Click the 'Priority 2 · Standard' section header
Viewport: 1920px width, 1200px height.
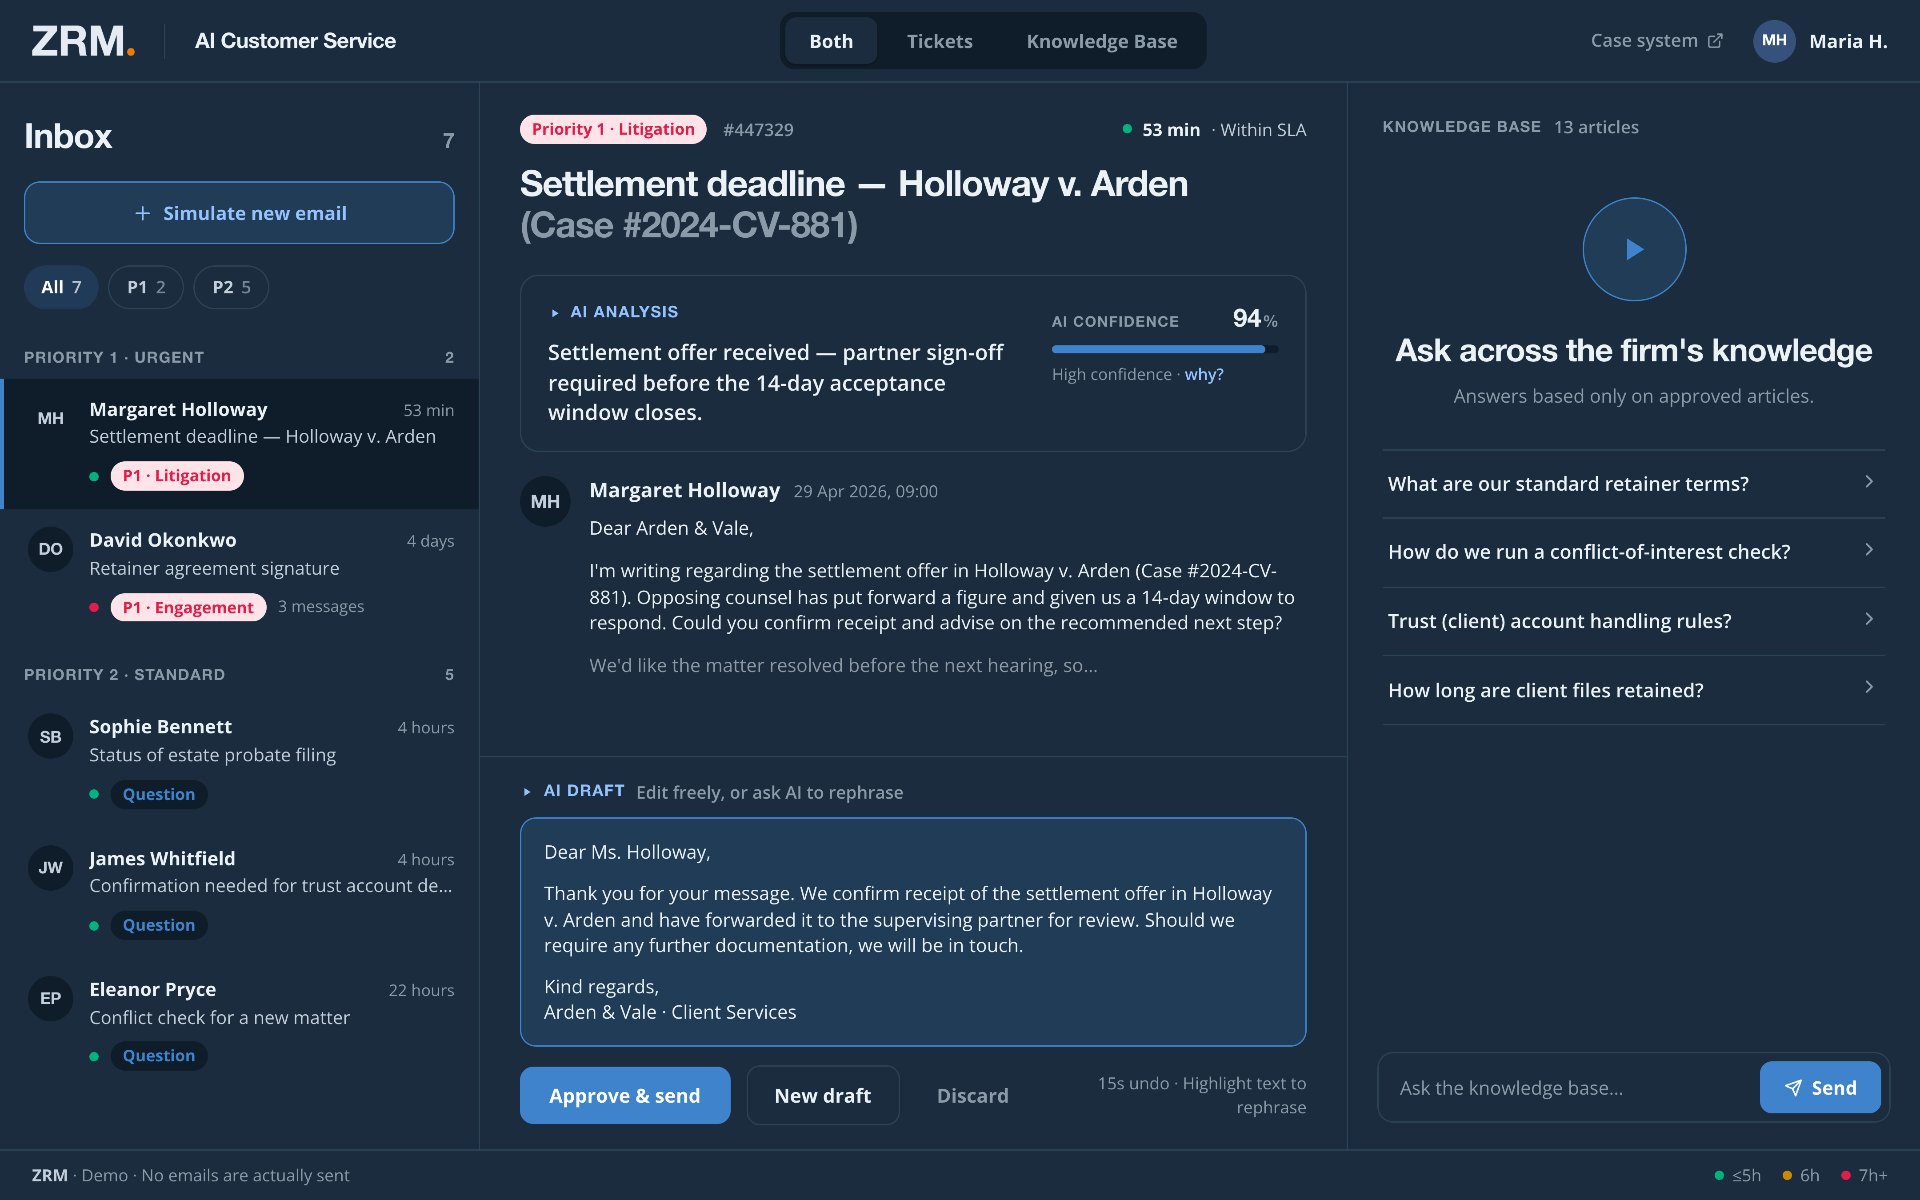125,675
